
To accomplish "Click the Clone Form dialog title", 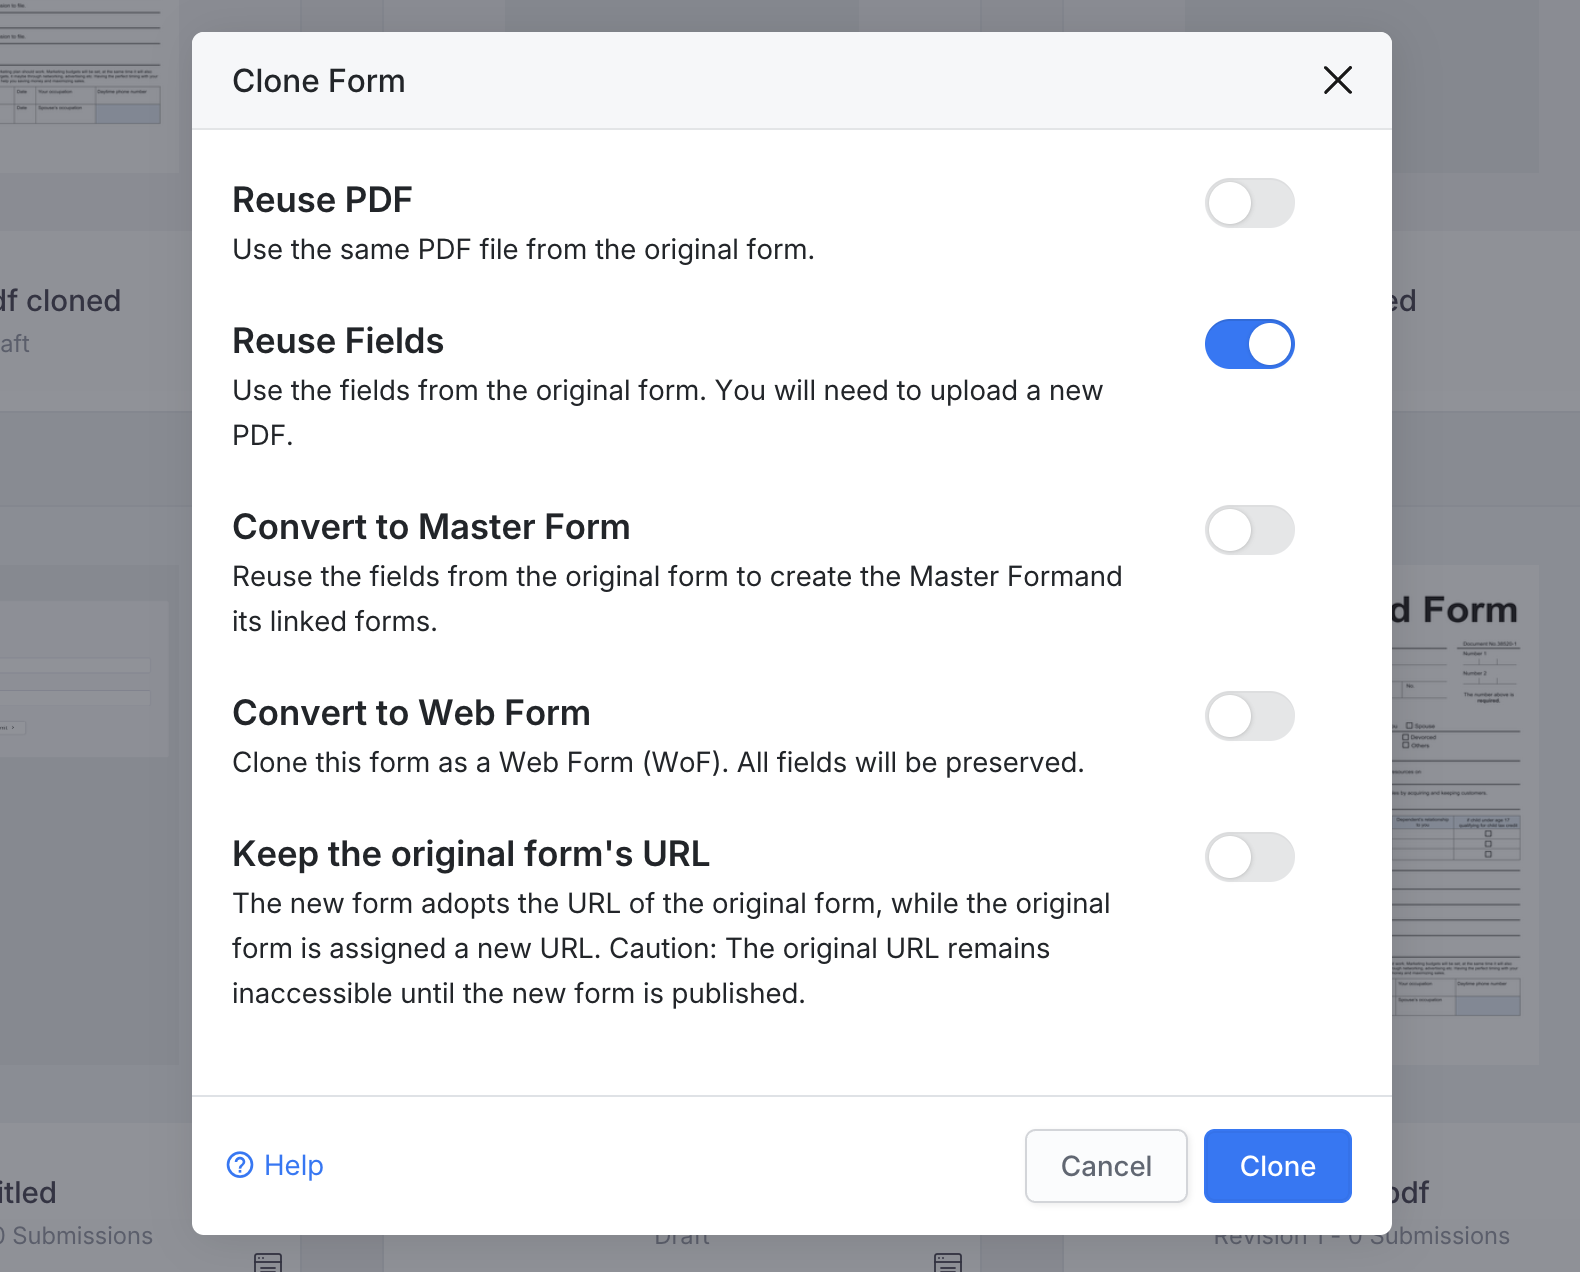I will [319, 81].
